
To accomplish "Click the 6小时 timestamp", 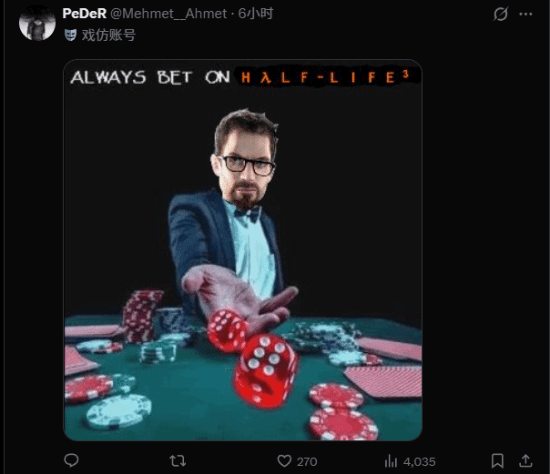I will click(255, 14).
